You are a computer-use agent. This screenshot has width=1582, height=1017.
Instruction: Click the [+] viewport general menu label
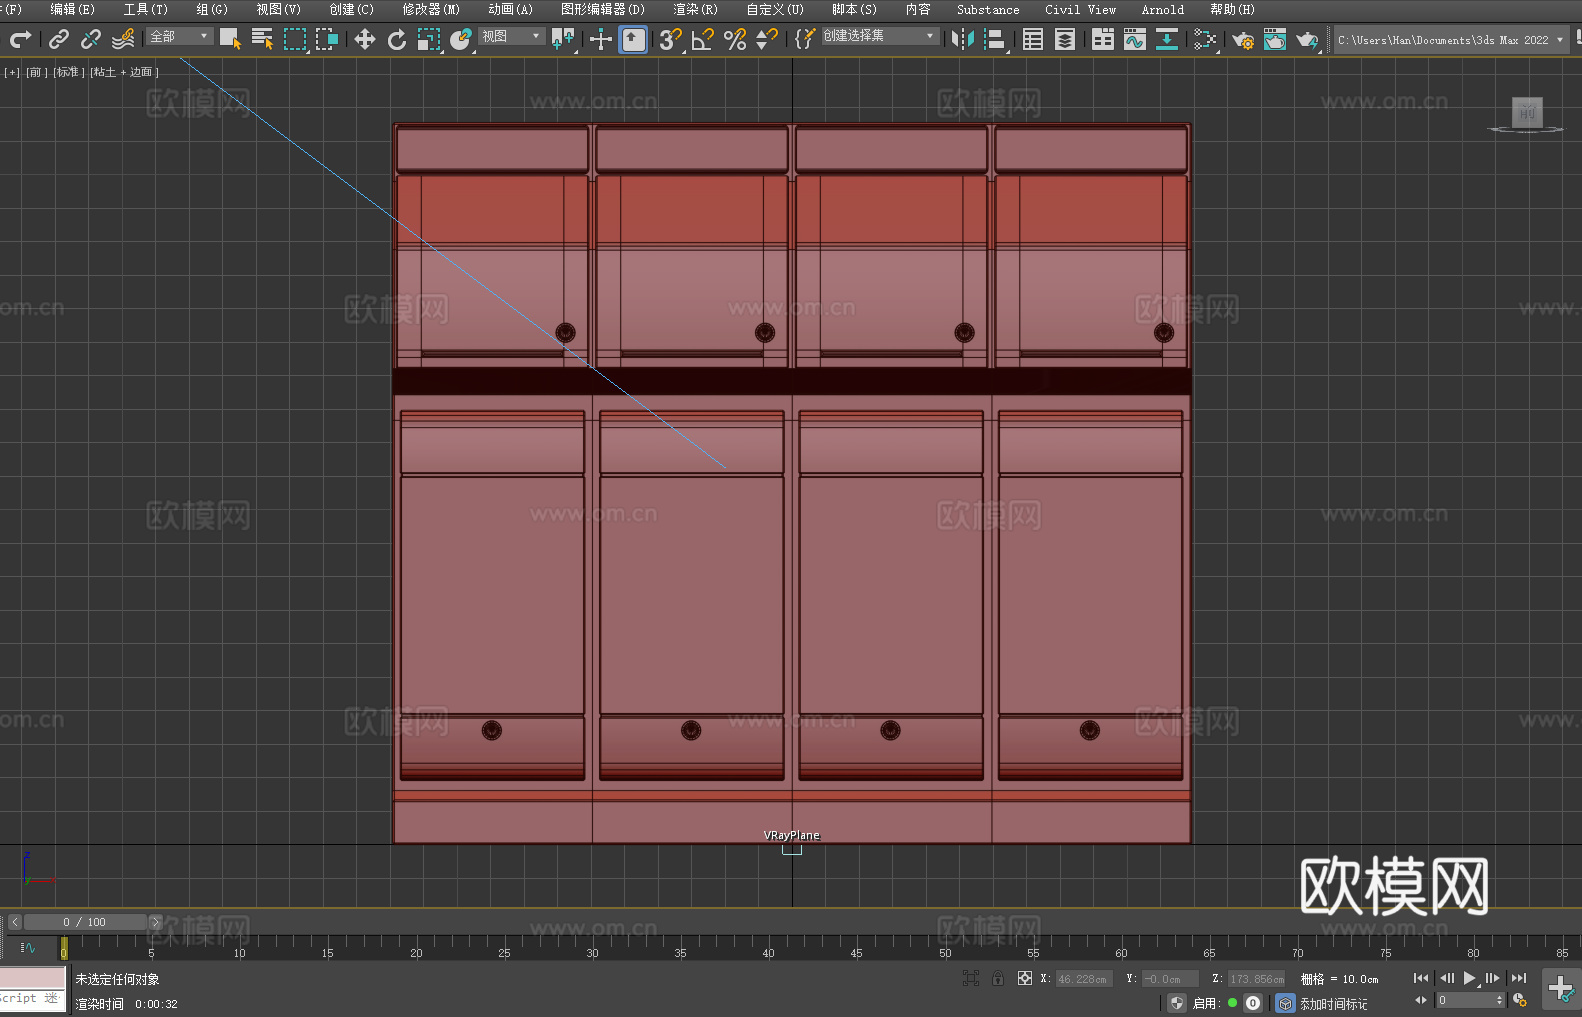12,72
